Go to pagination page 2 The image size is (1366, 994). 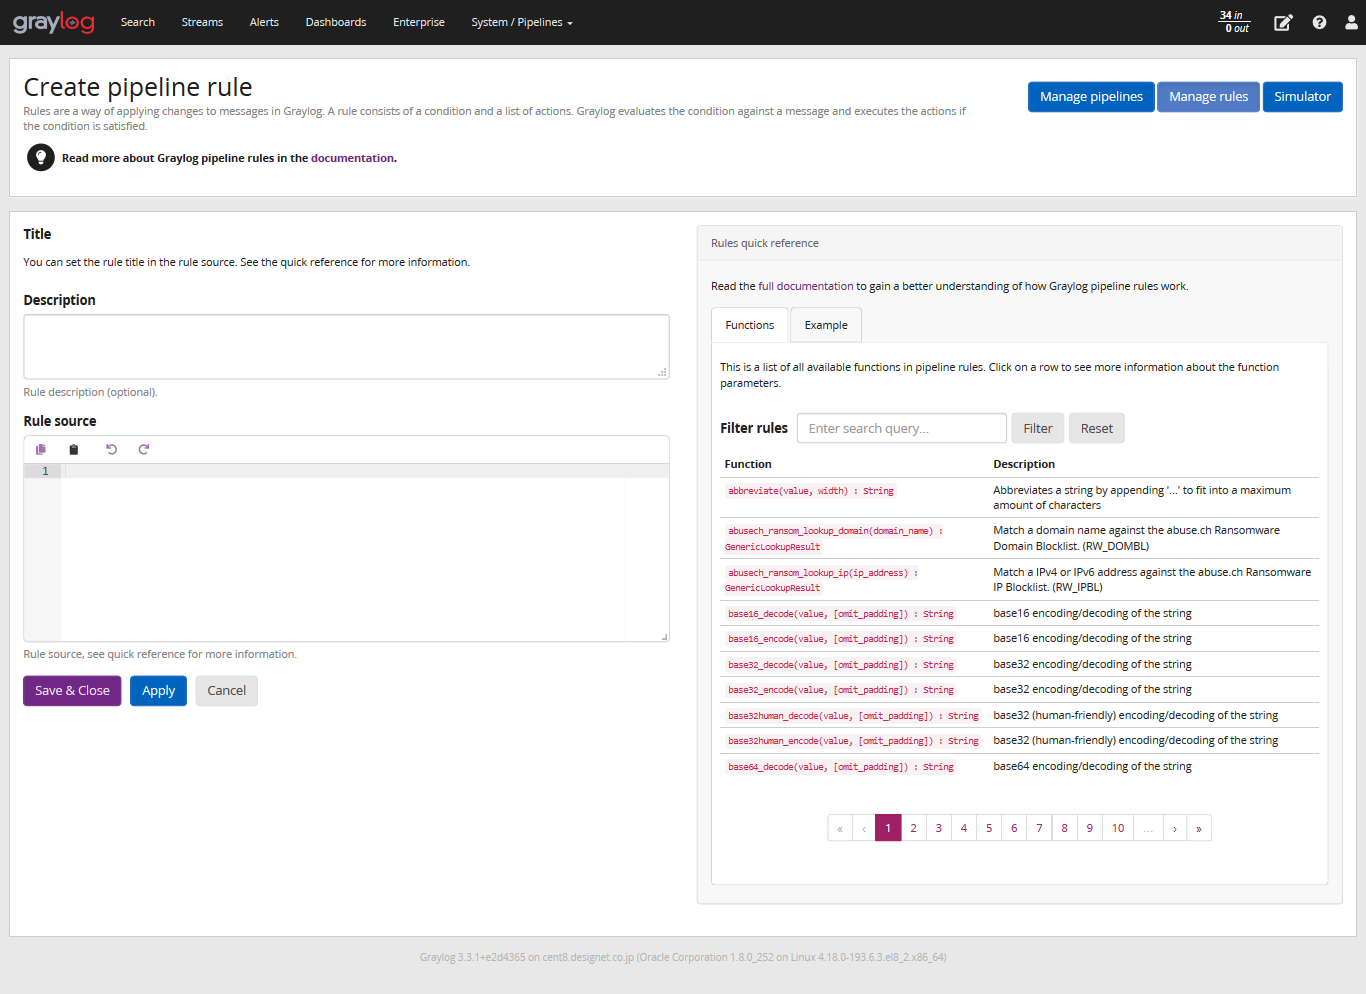[913, 828]
